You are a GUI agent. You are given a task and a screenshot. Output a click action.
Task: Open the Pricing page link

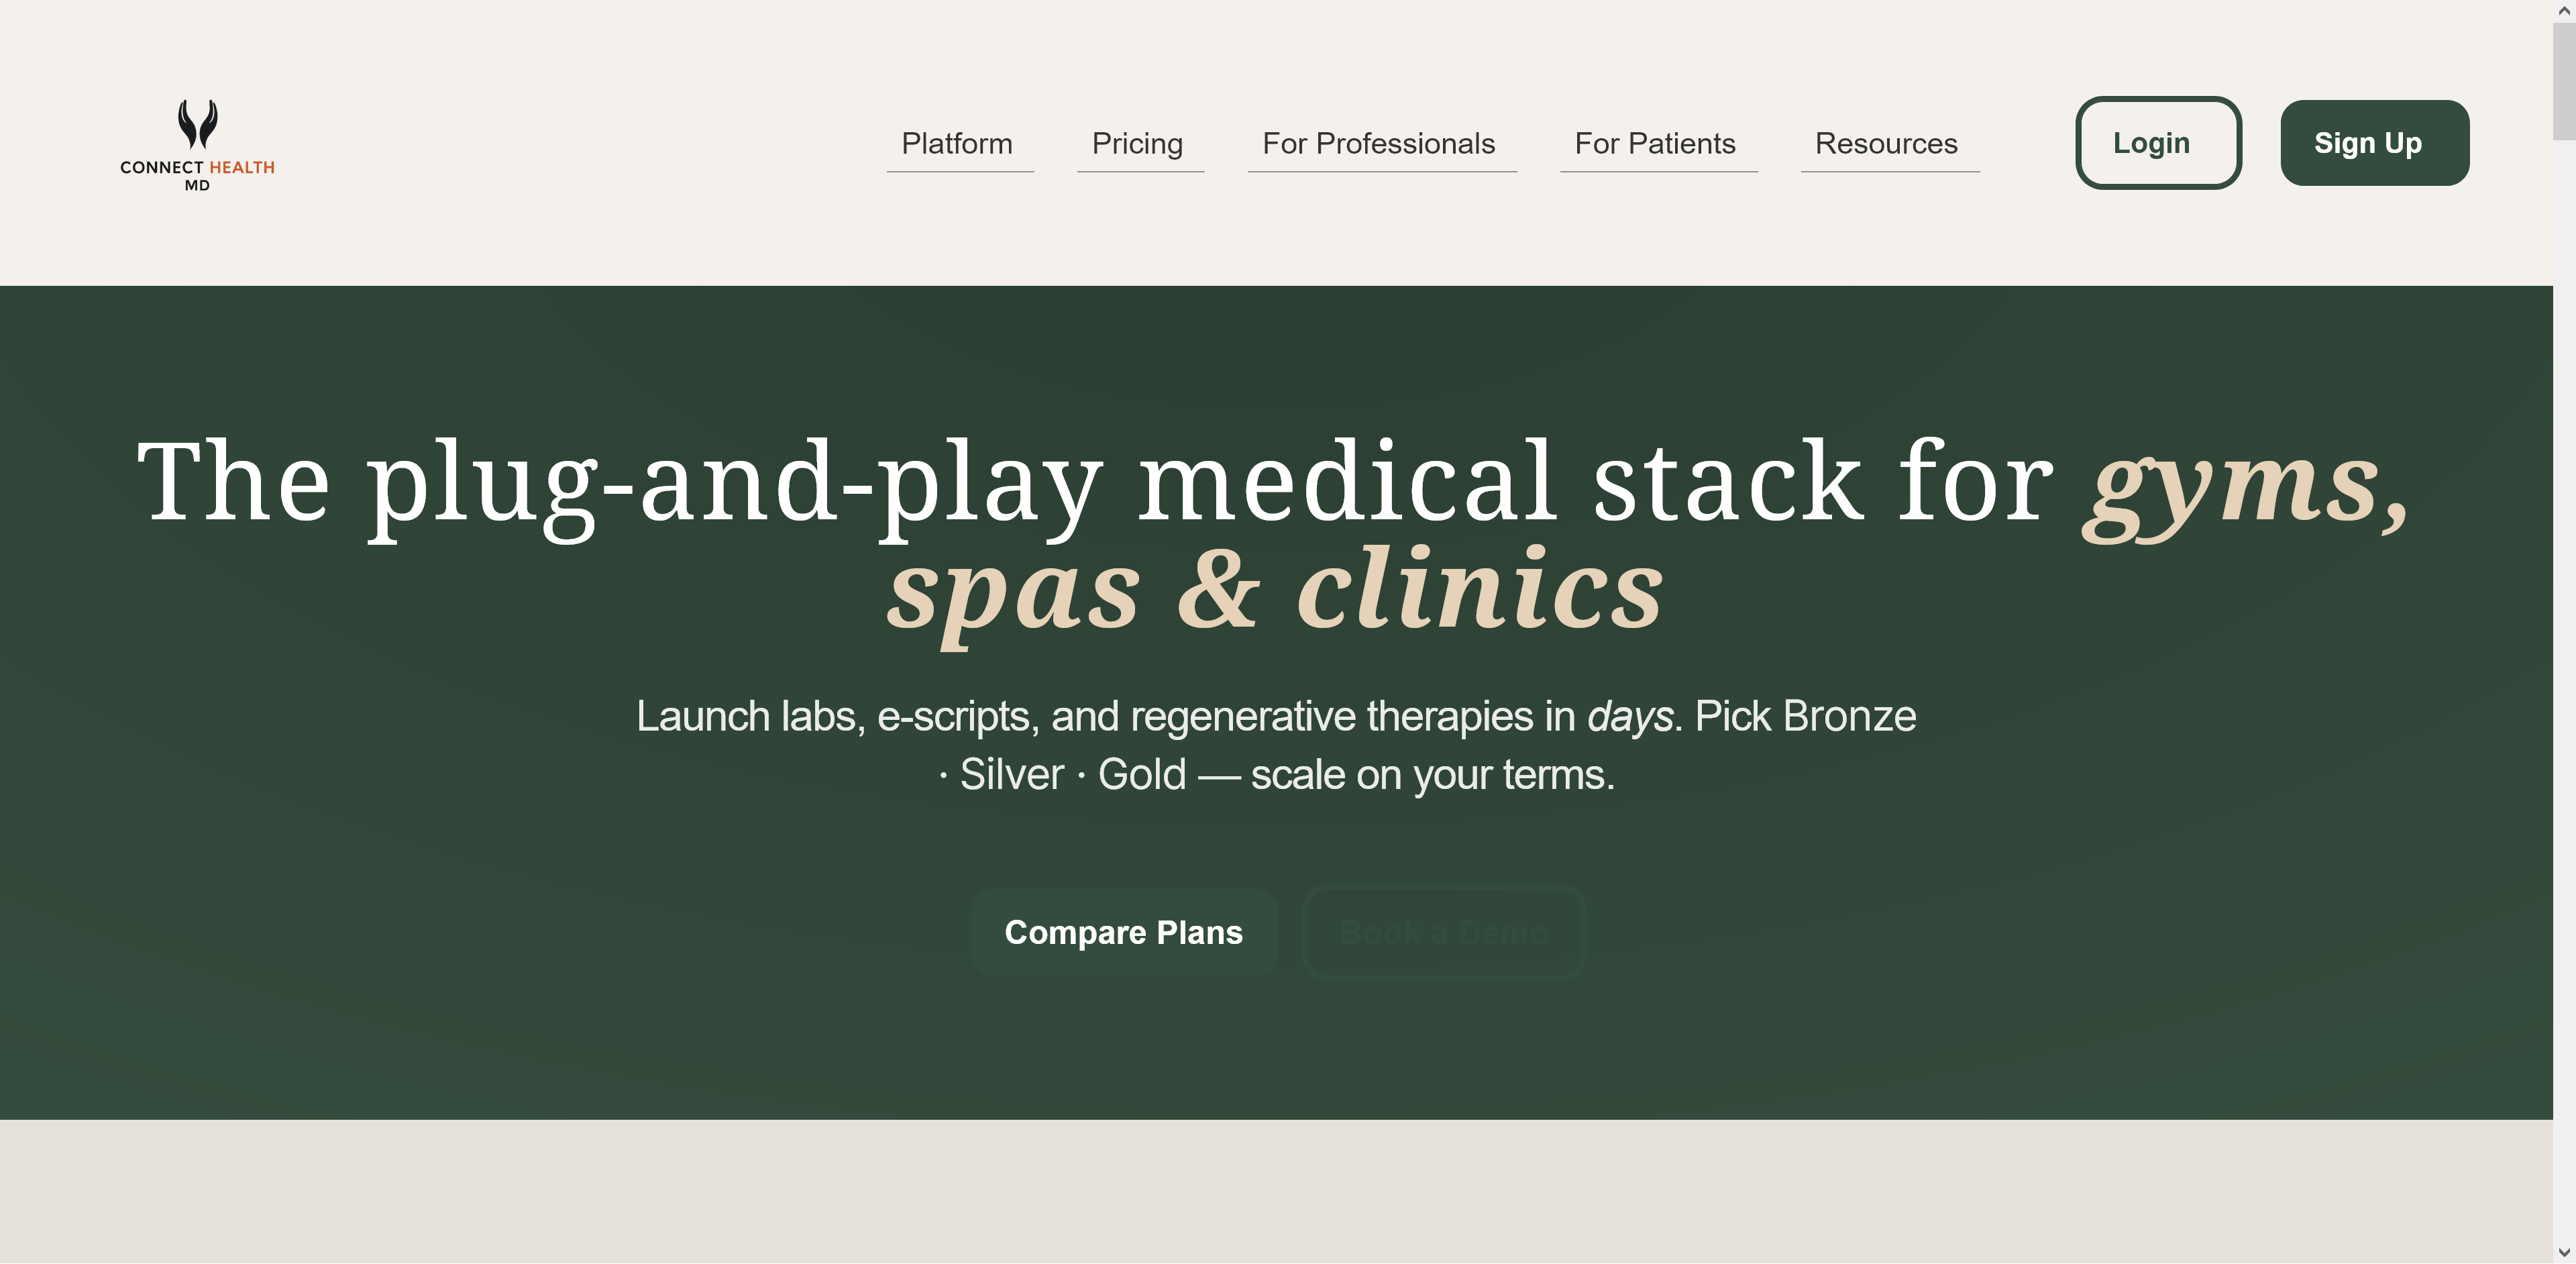[x=1138, y=143]
